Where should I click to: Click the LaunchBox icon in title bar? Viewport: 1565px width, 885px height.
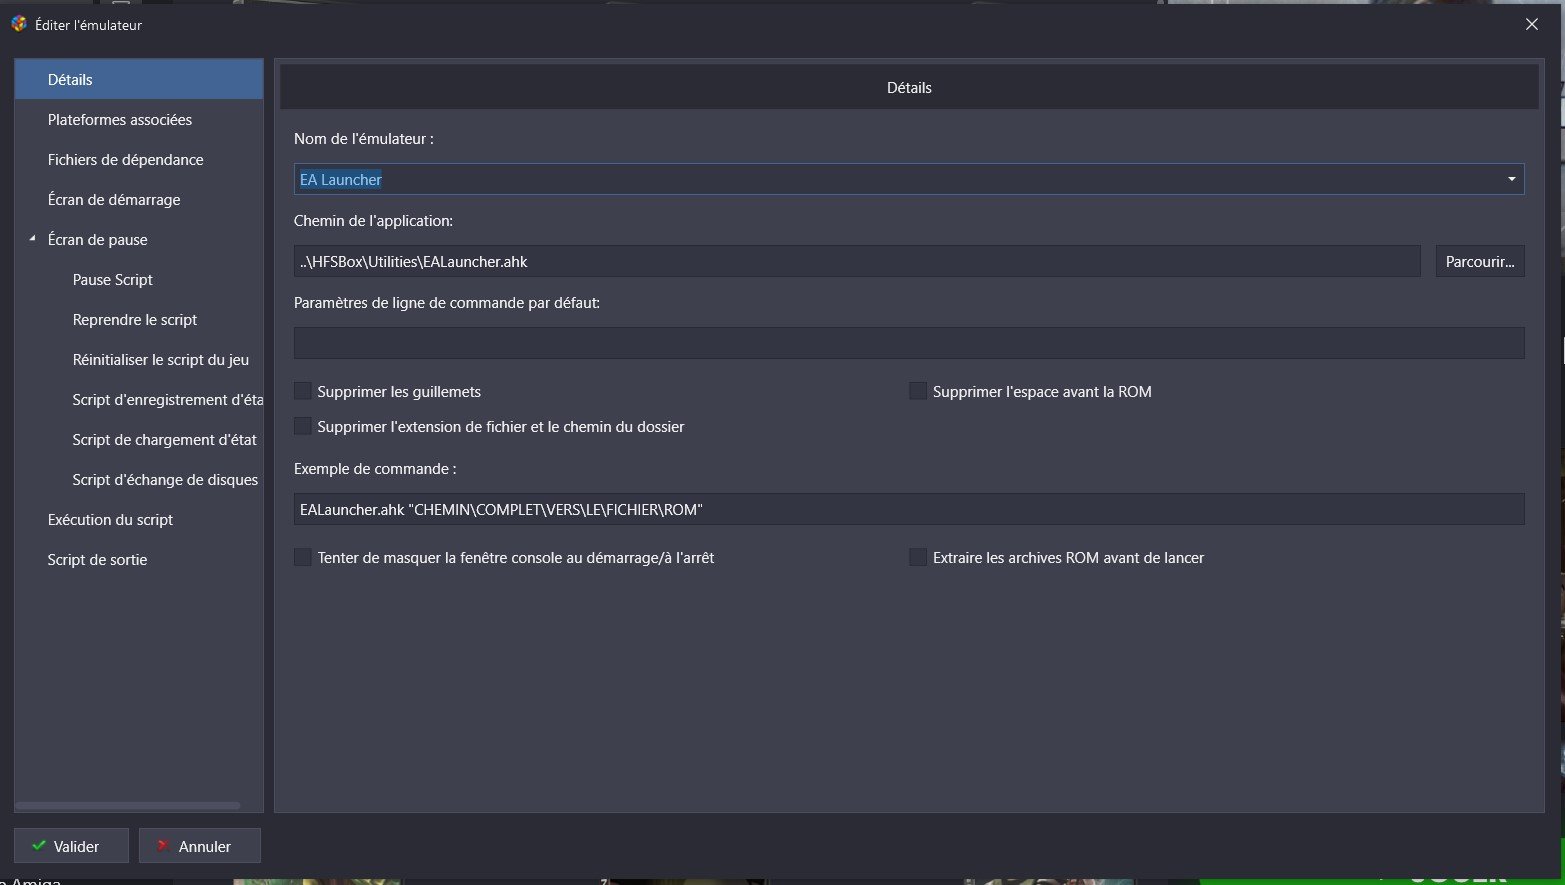[19, 24]
